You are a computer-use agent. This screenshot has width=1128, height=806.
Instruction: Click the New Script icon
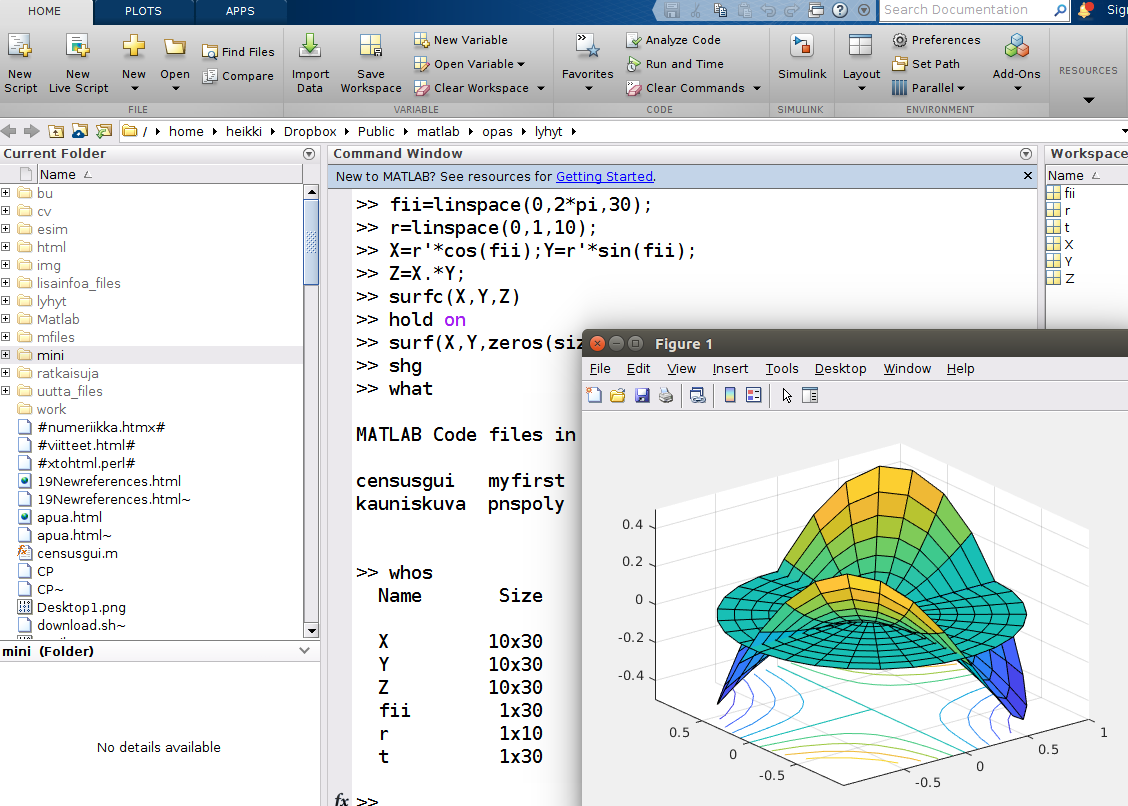(20, 48)
